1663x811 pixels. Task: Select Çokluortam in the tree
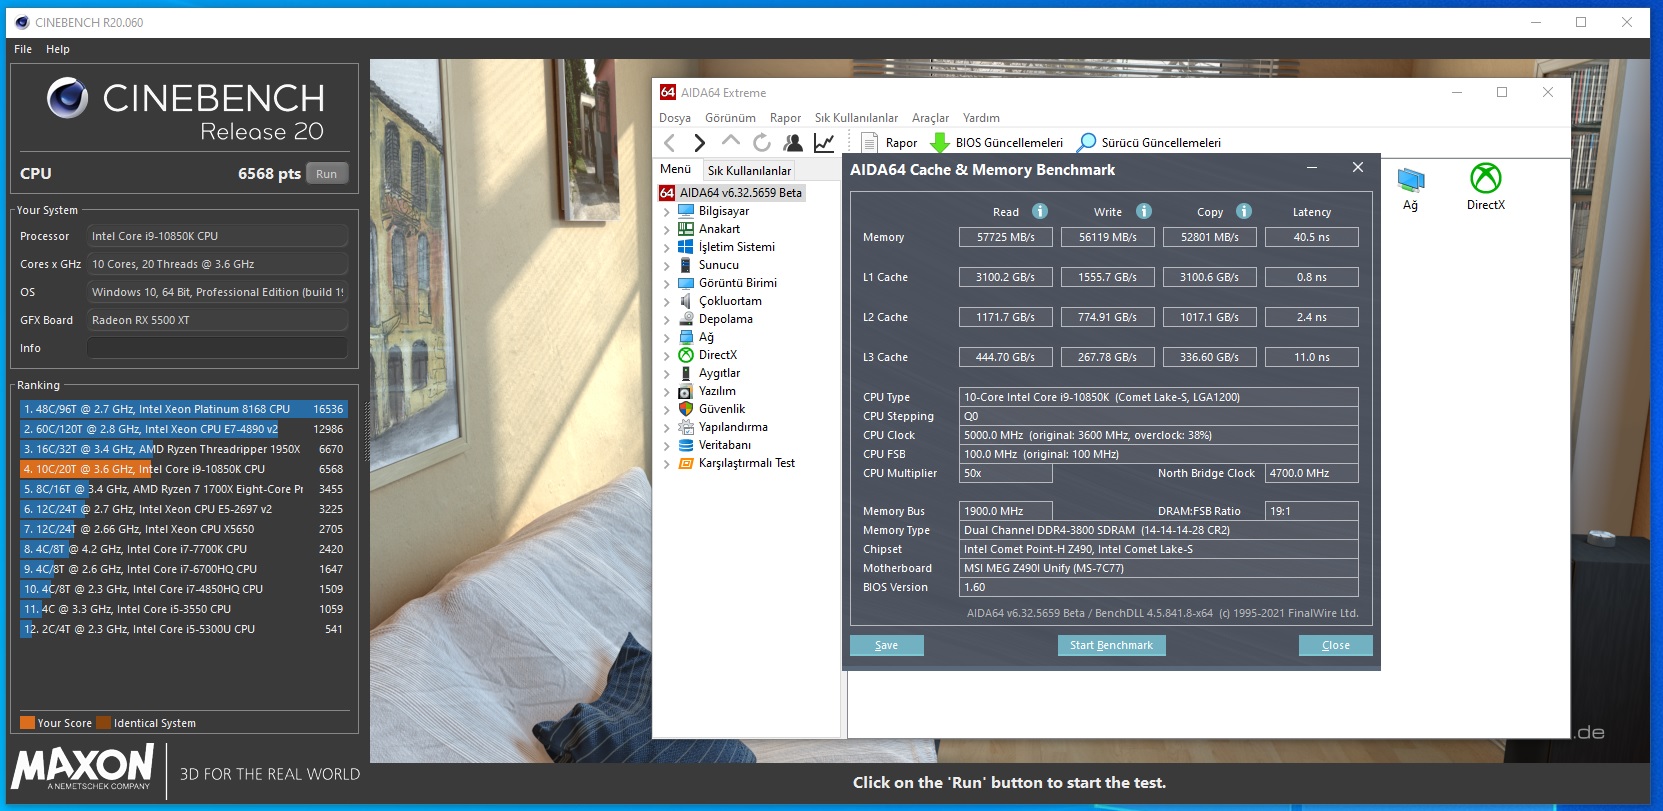(730, 301)
